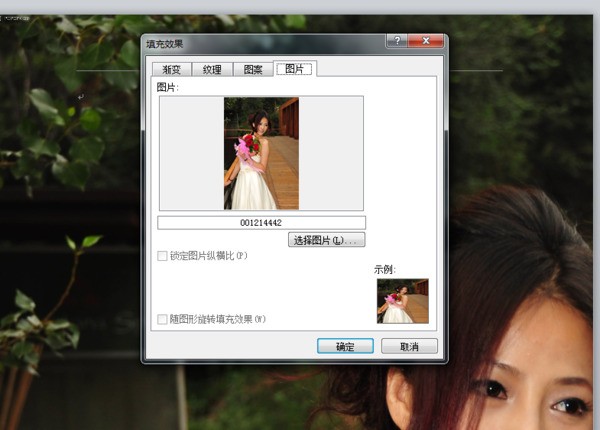Toggle the 随图形旋转填充效果 checkbox
Image resolution: width=600 pixels, height=430 pixels.
[x=163, y=319]
